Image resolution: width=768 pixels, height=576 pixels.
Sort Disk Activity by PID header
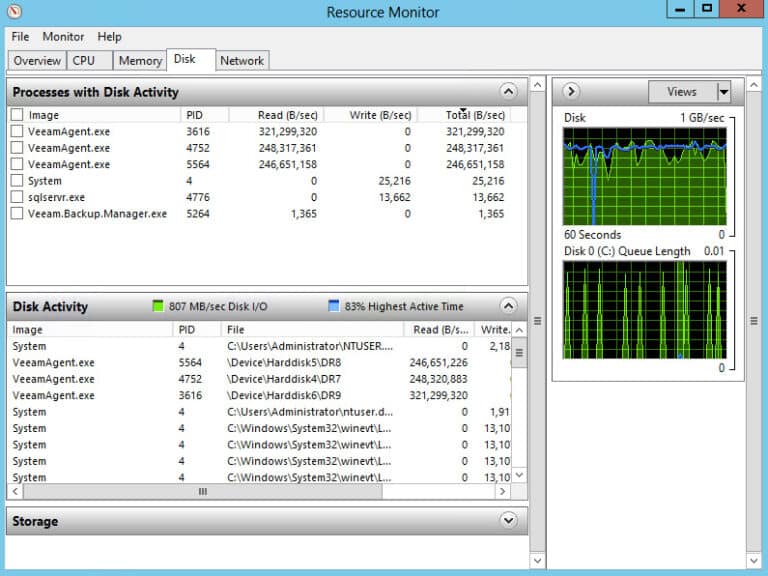pos(197,330)
